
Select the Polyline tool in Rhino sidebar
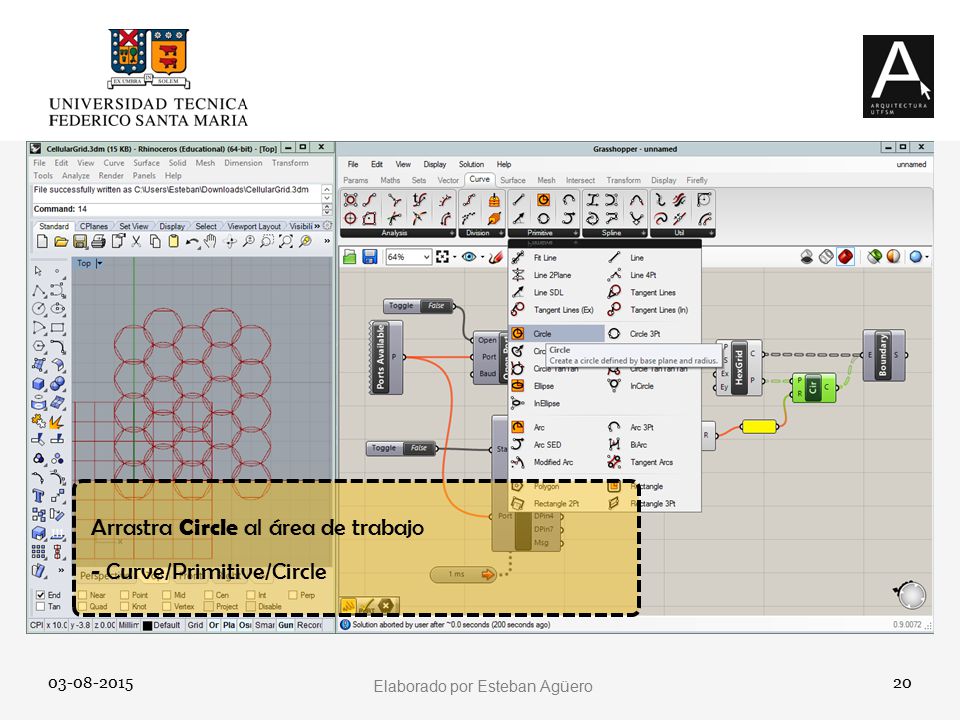[39, 290]
